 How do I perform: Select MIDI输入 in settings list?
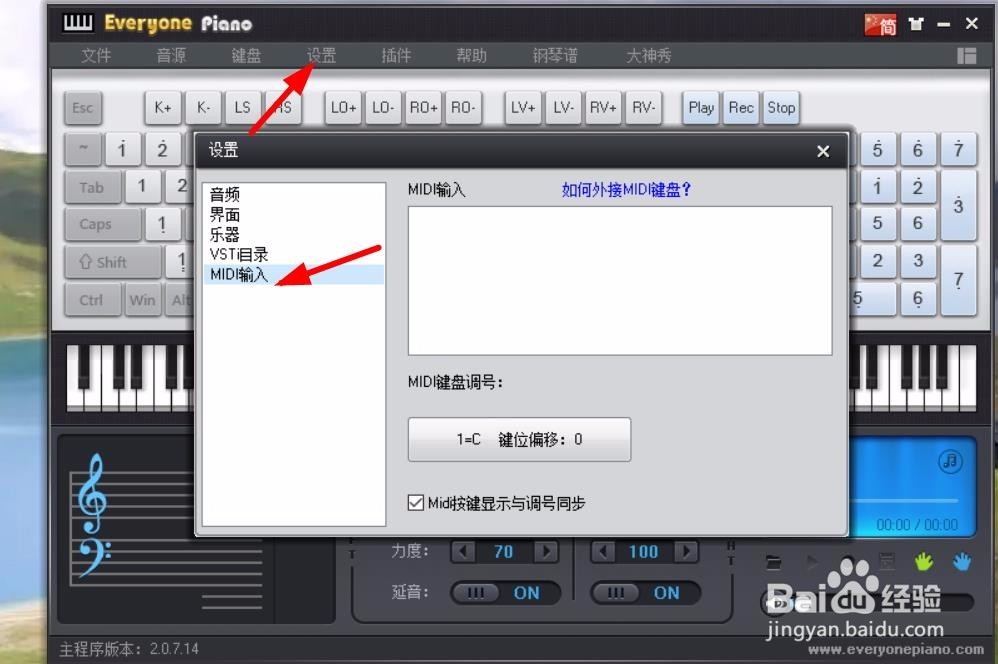point(293,274)
